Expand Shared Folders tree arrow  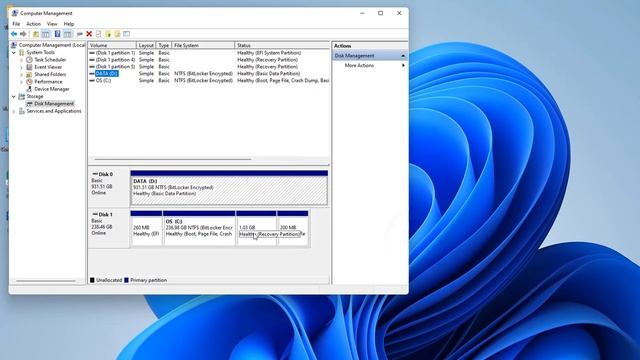(x=22, y=74)
